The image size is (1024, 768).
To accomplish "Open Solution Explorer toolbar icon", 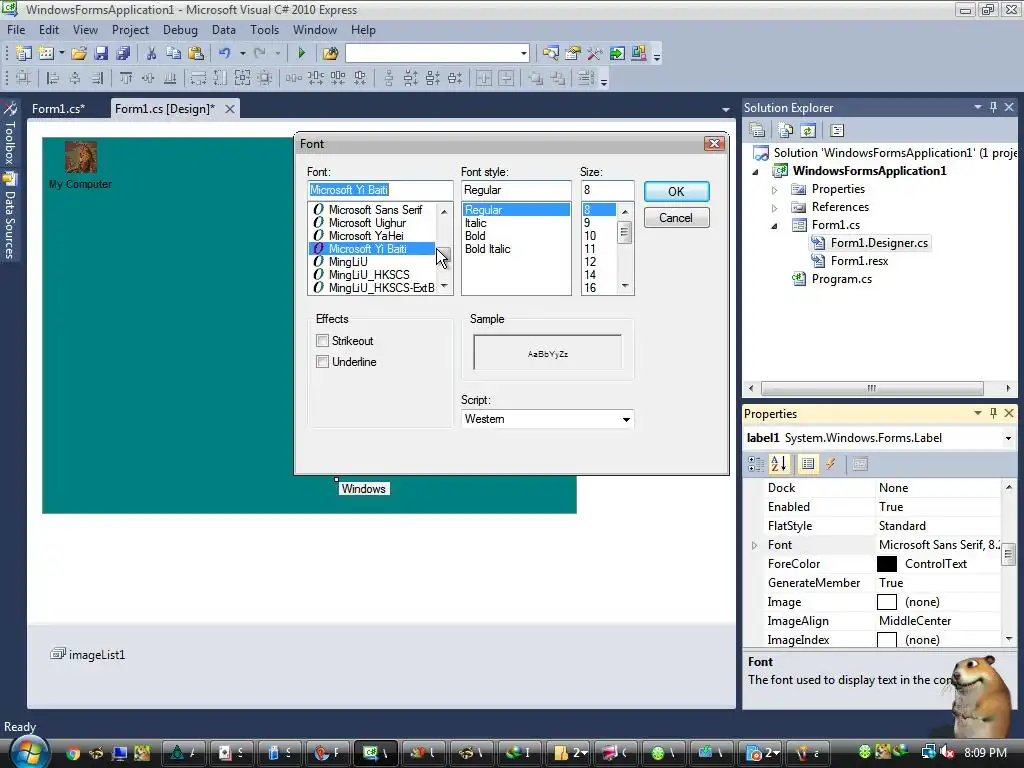I will (551, 53).
